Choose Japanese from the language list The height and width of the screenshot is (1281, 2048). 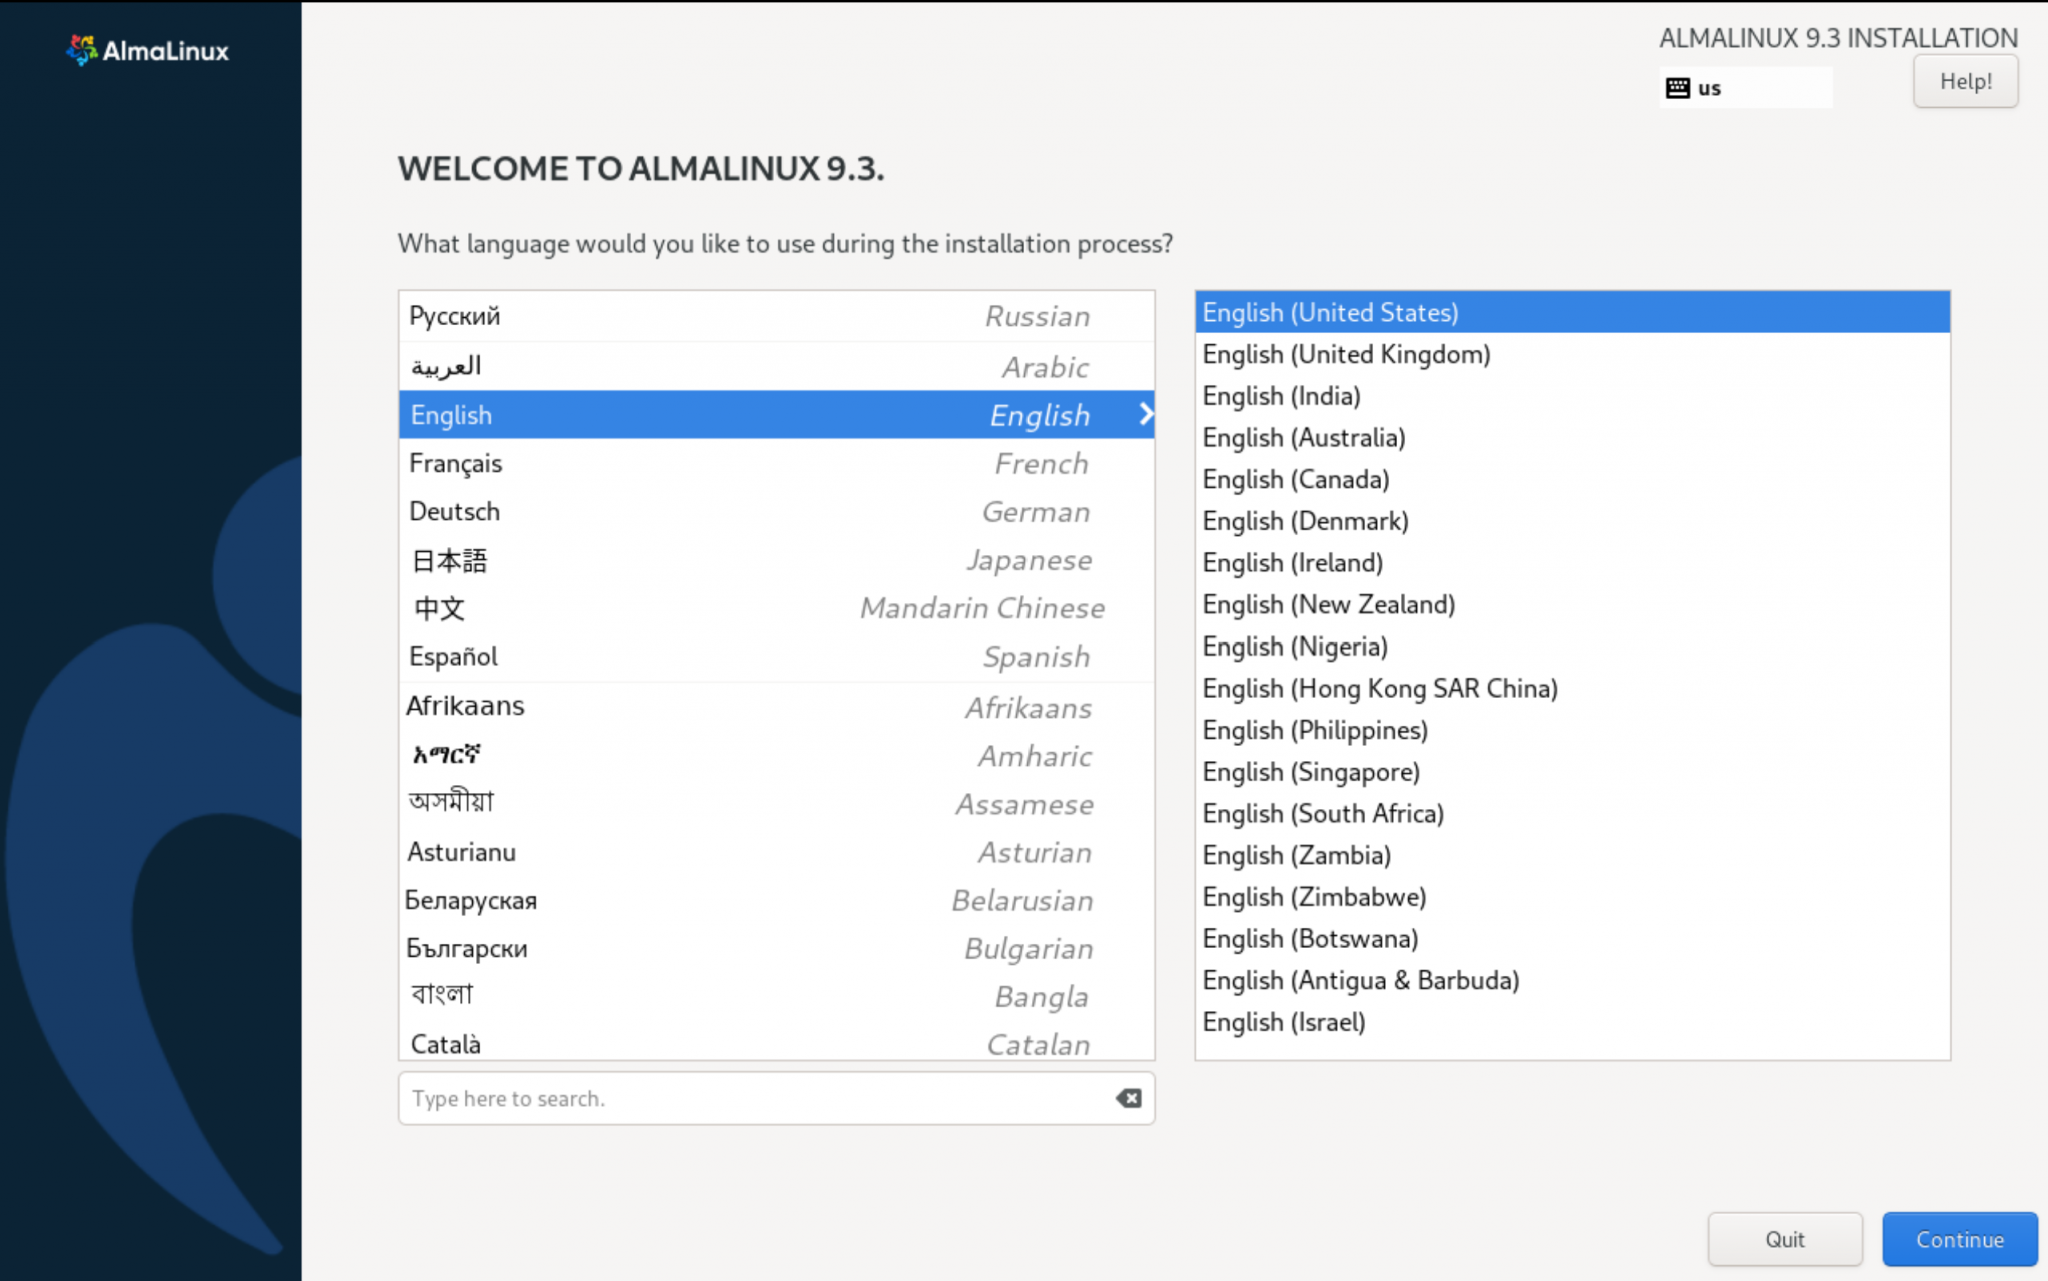700,560
